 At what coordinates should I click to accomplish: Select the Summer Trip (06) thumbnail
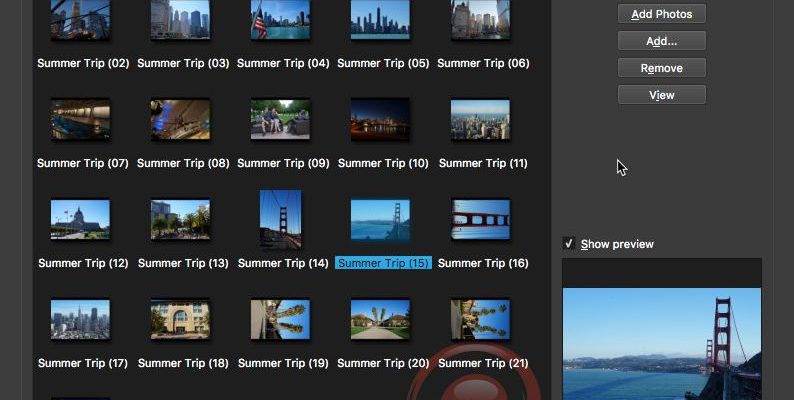(481, 19)
